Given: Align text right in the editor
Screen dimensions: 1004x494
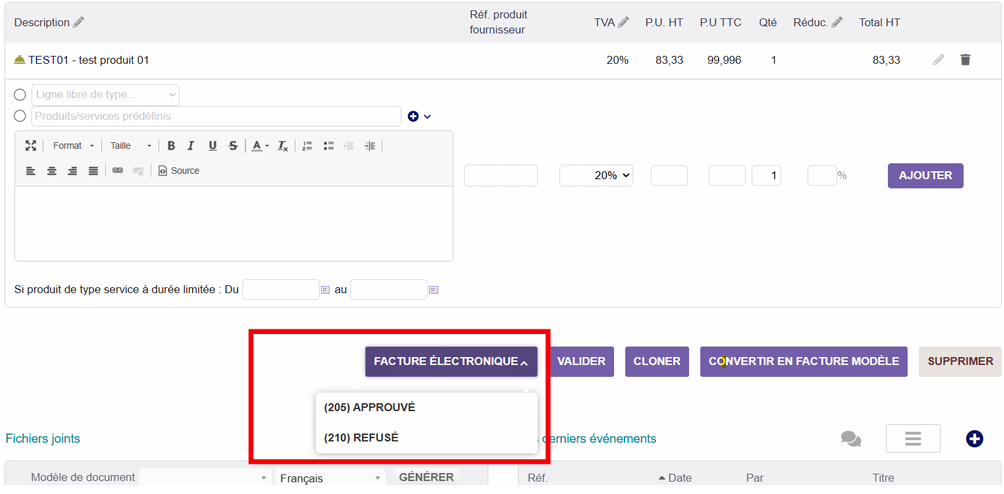Looking at the screenshot, I should [x=72, y=171].
